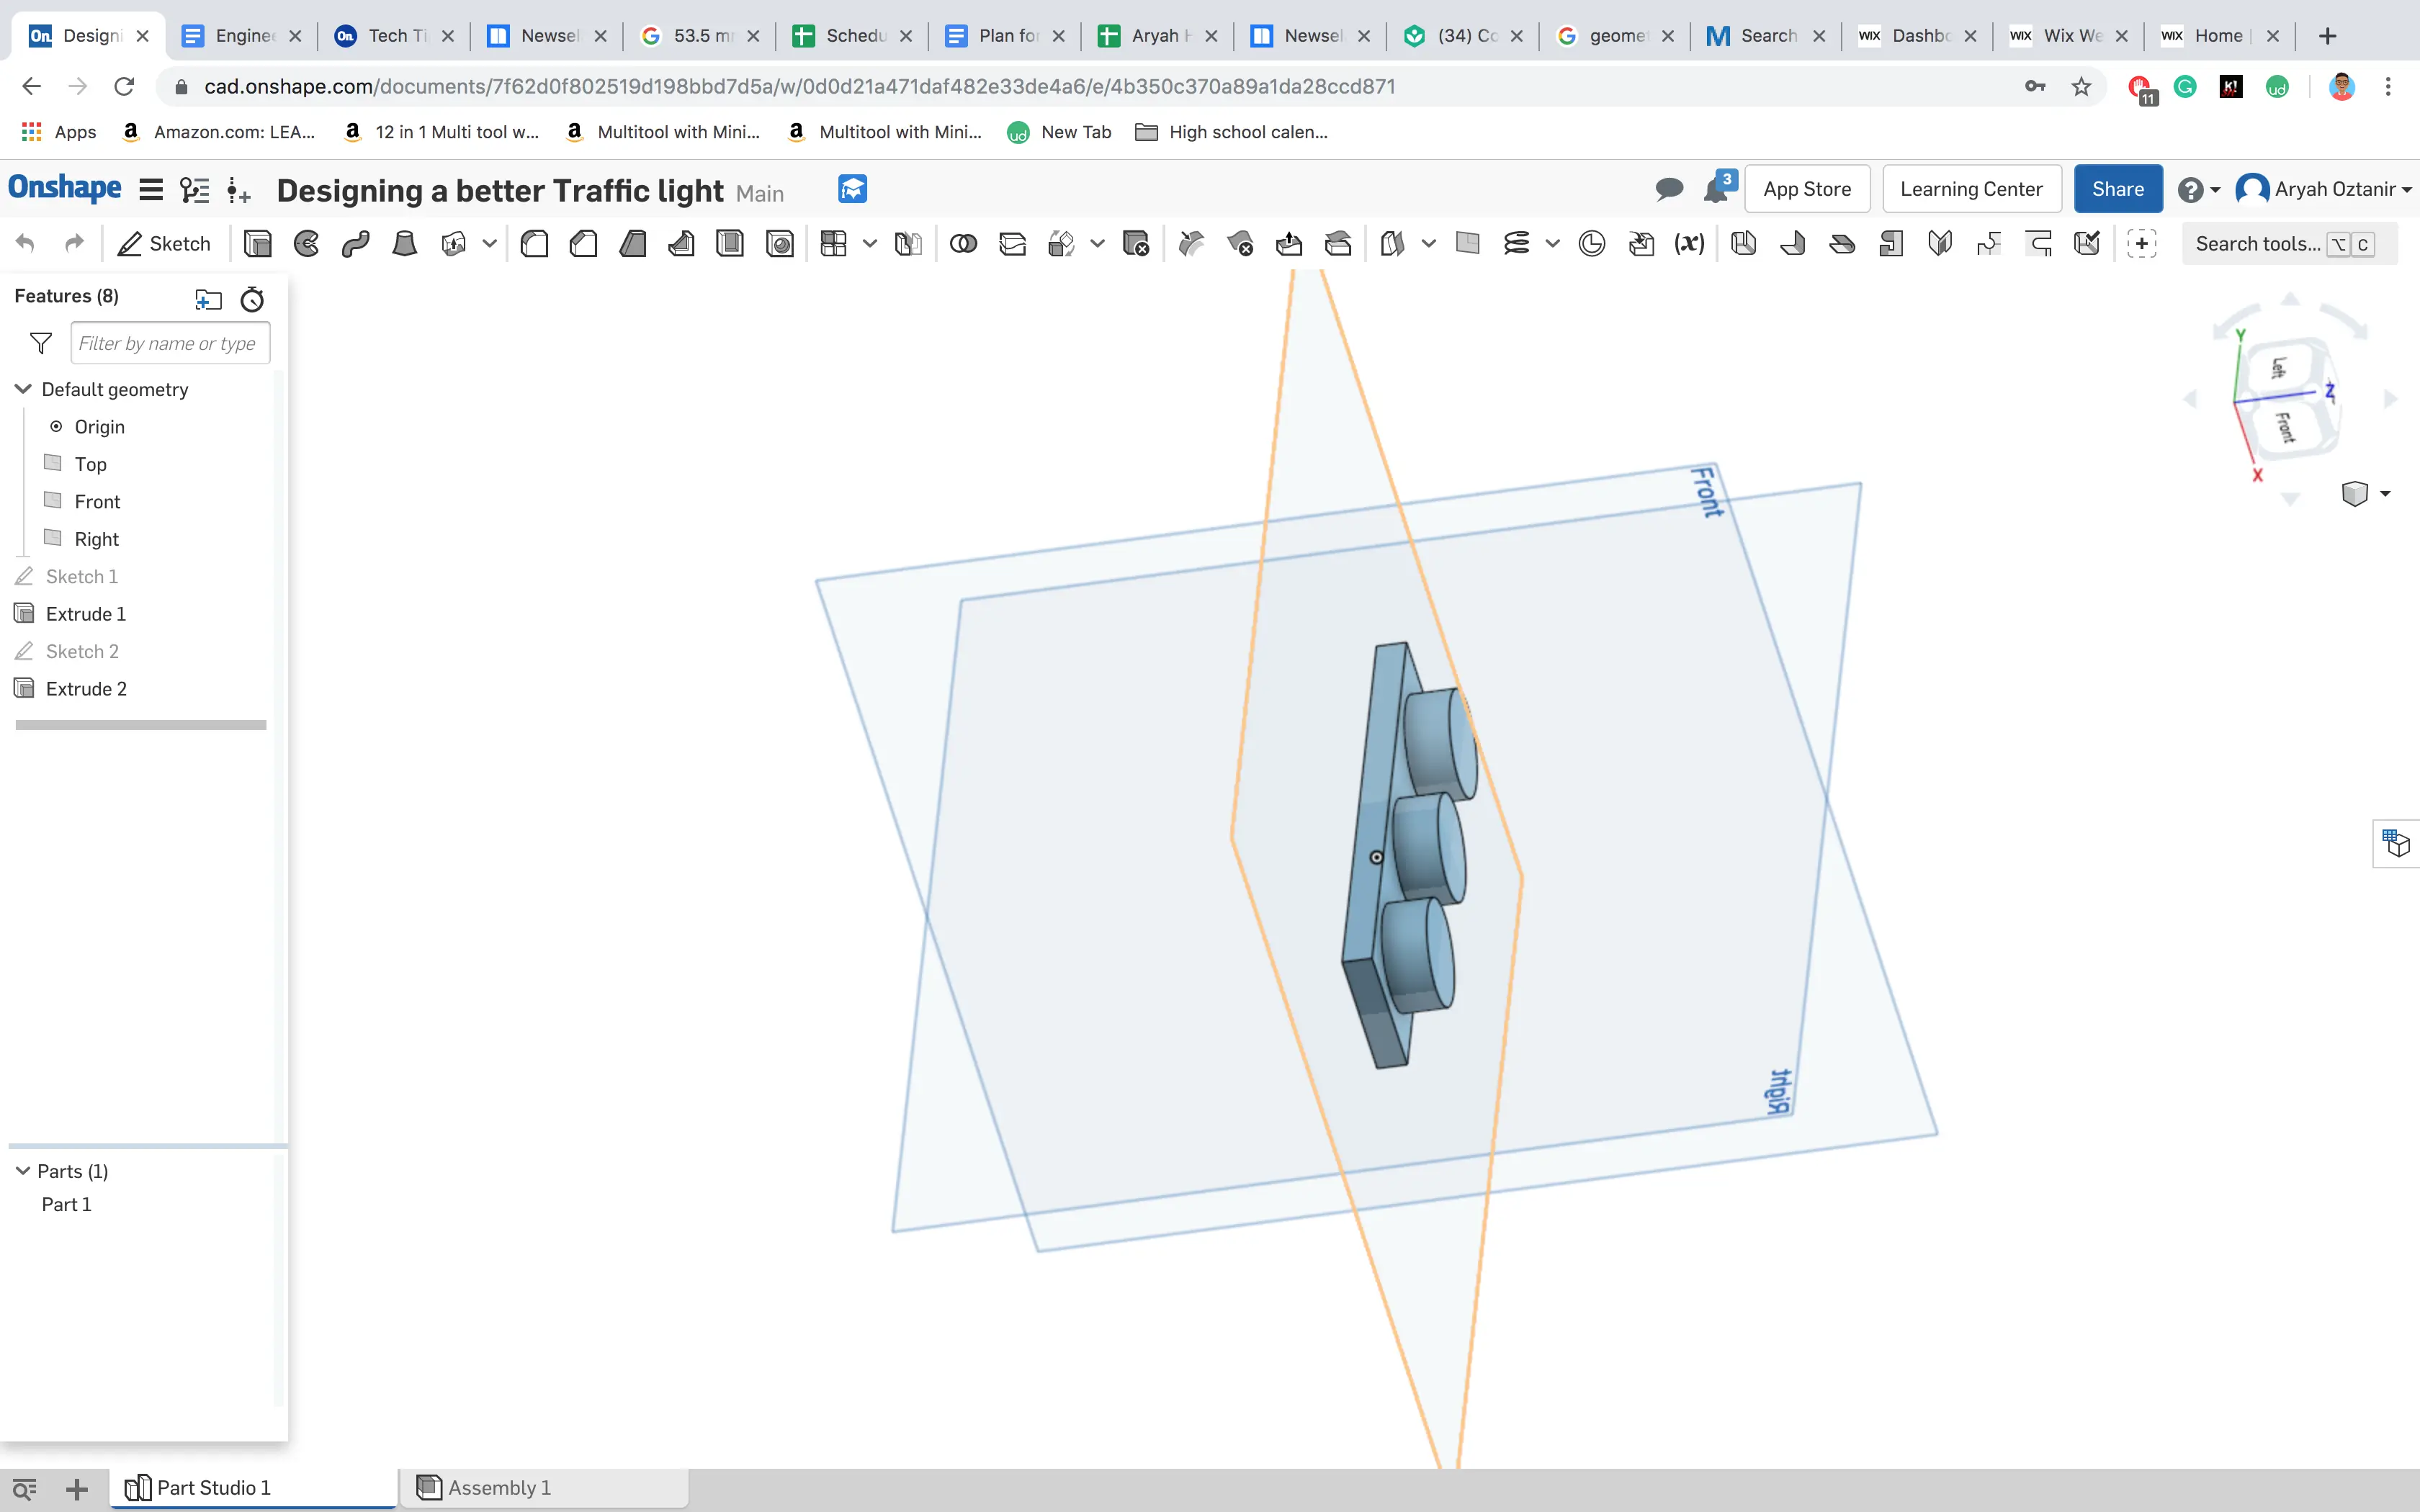Open the Variable (x) tool

(x=1689, y=244)
